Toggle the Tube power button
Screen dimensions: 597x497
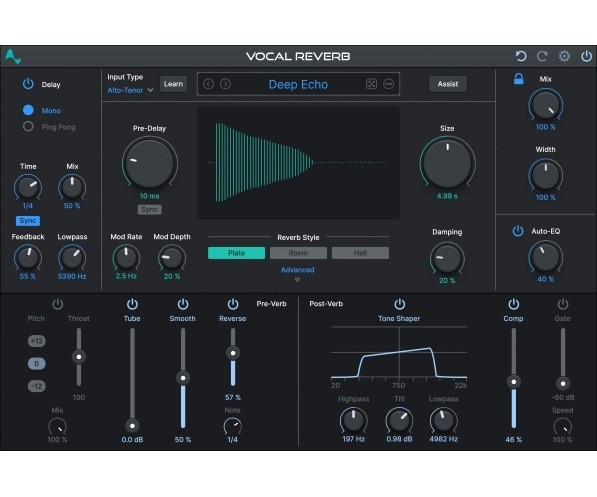(x=132, y=304)
